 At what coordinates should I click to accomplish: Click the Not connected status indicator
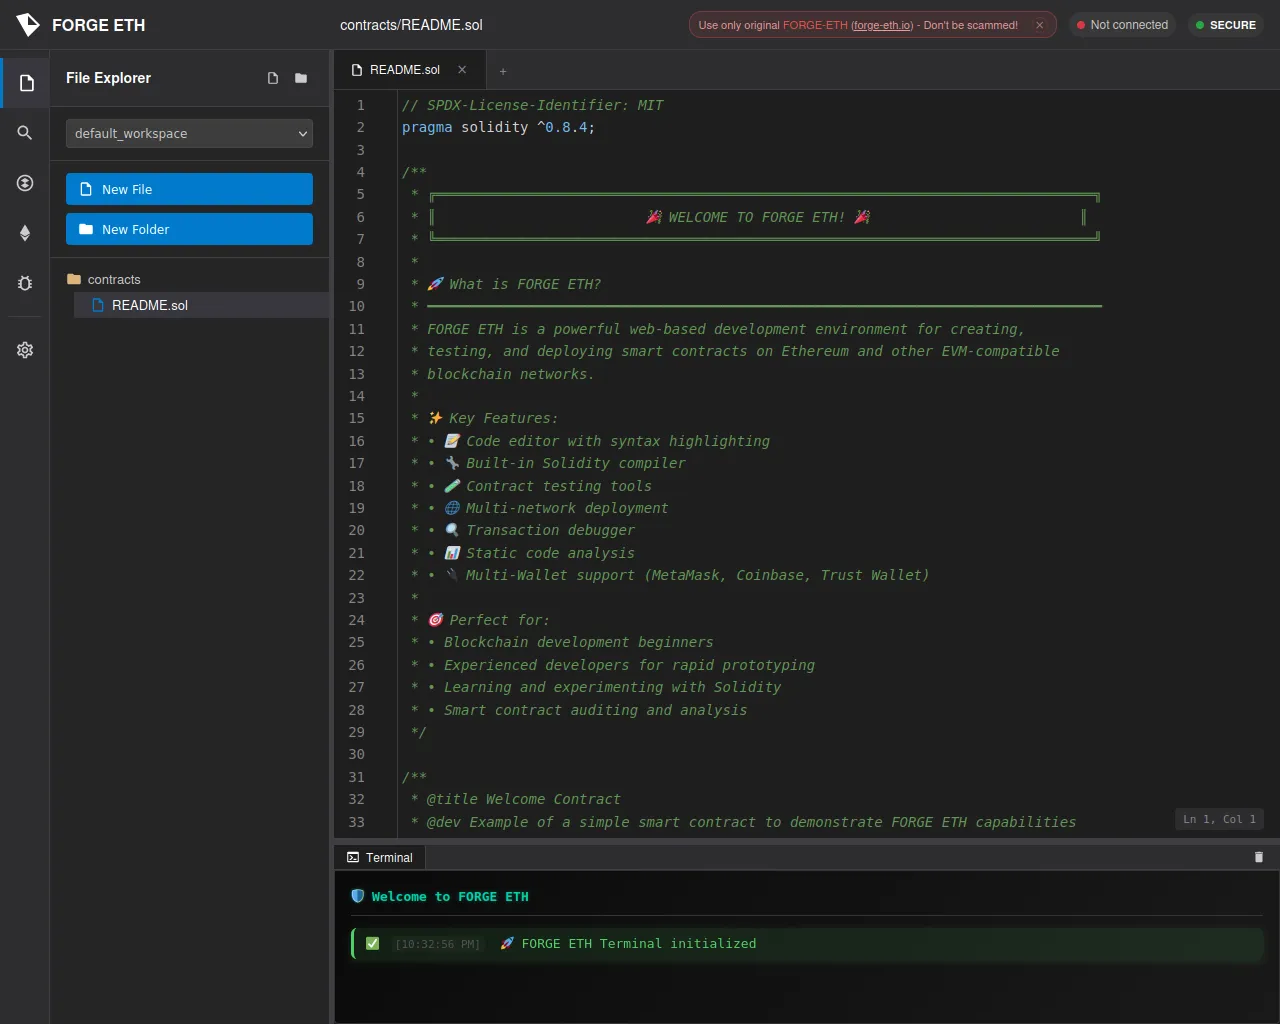coord(1122,25)
